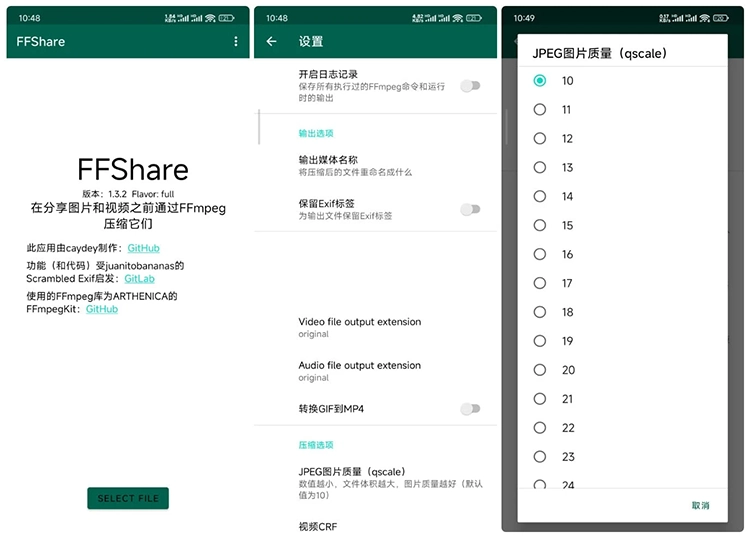750x538 pixels.
Task: Select qscale option 23
Action: point(540,457)
